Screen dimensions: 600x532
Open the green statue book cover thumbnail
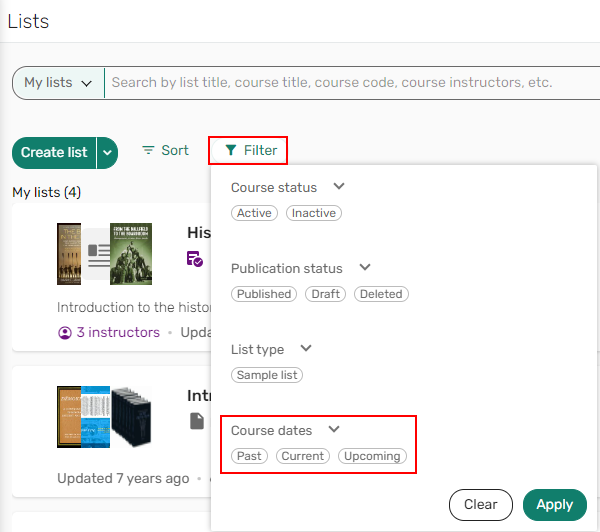pyautogui.click(x=131, y=254)
